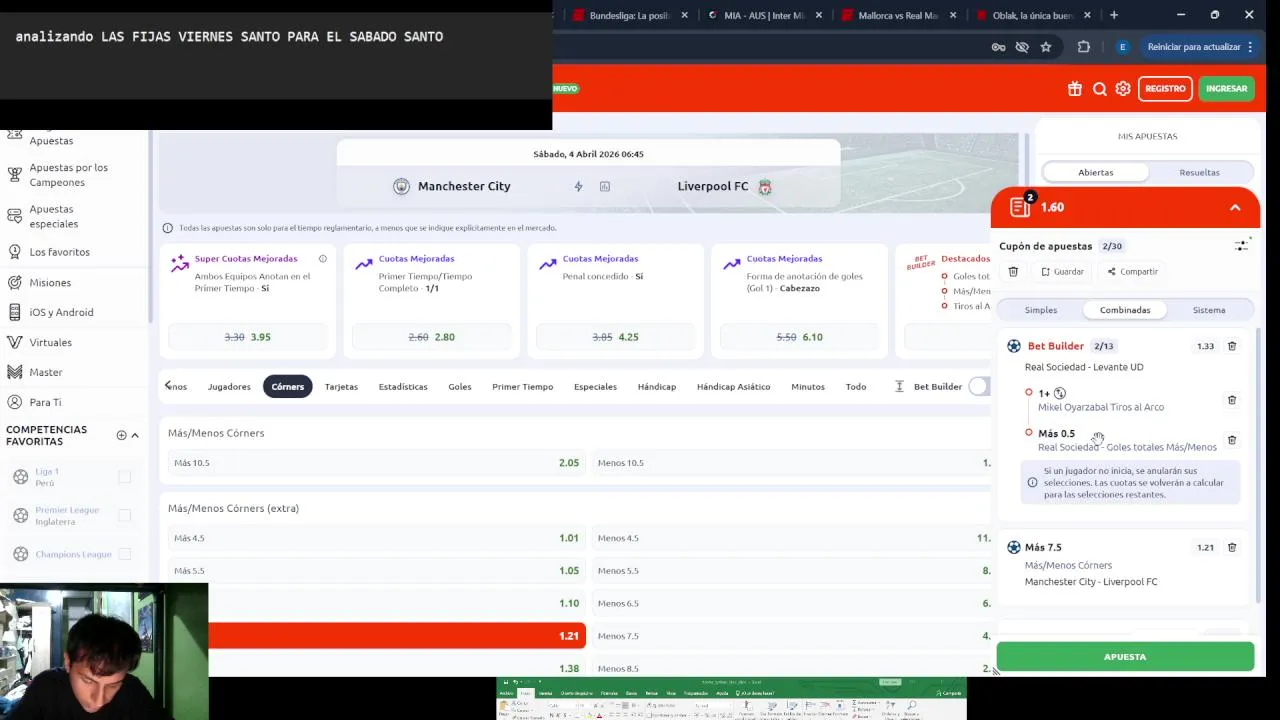1280x720 pixels.
Task: Click the lightning bolt icon in match header
Action: click(578, 186)
